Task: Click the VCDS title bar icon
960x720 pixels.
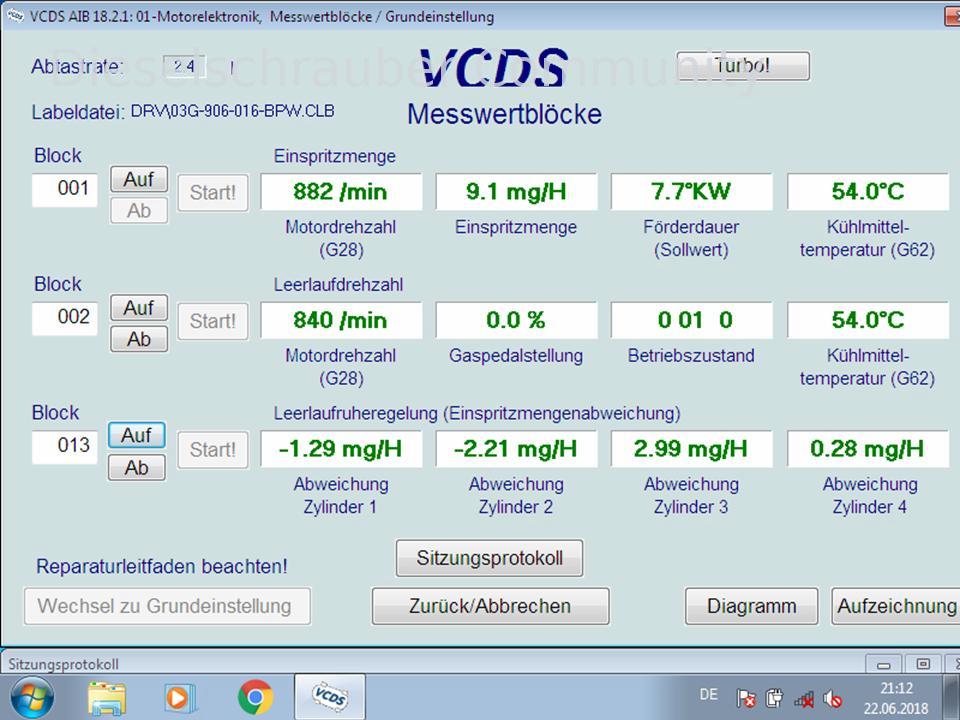Action: click(x=15, y=15)
